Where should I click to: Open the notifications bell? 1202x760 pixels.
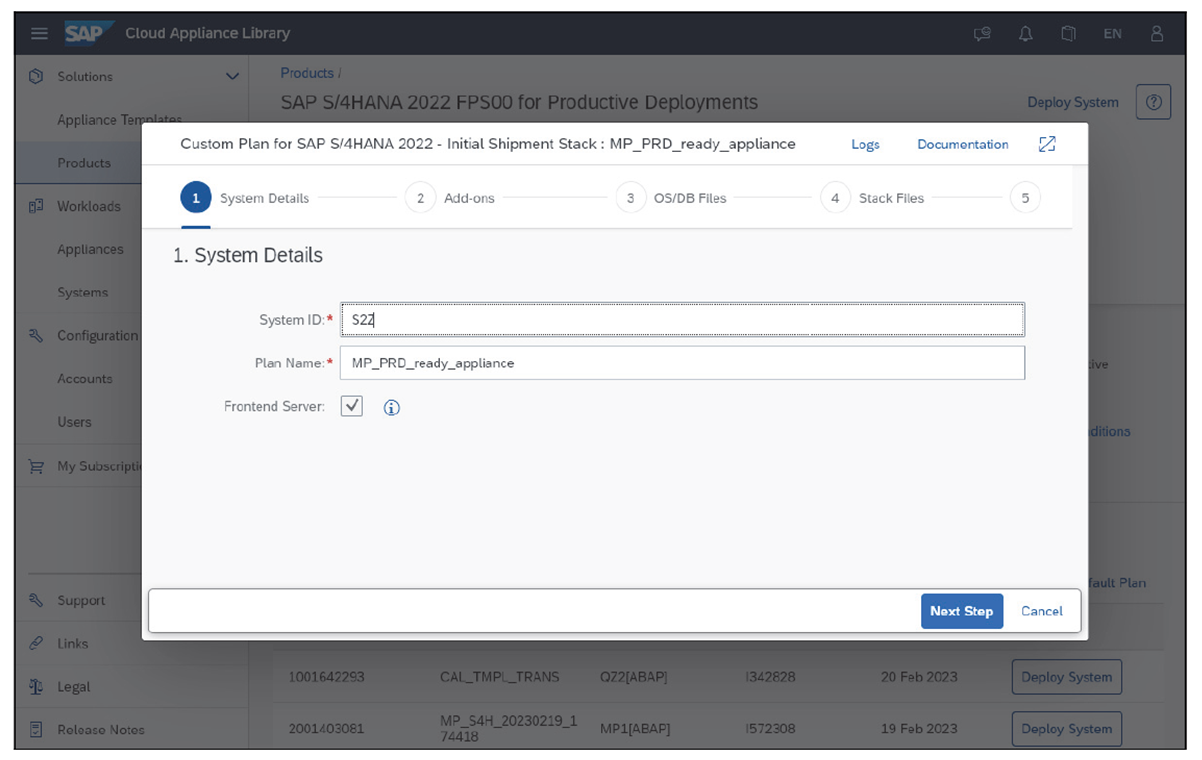(1025, 33)
